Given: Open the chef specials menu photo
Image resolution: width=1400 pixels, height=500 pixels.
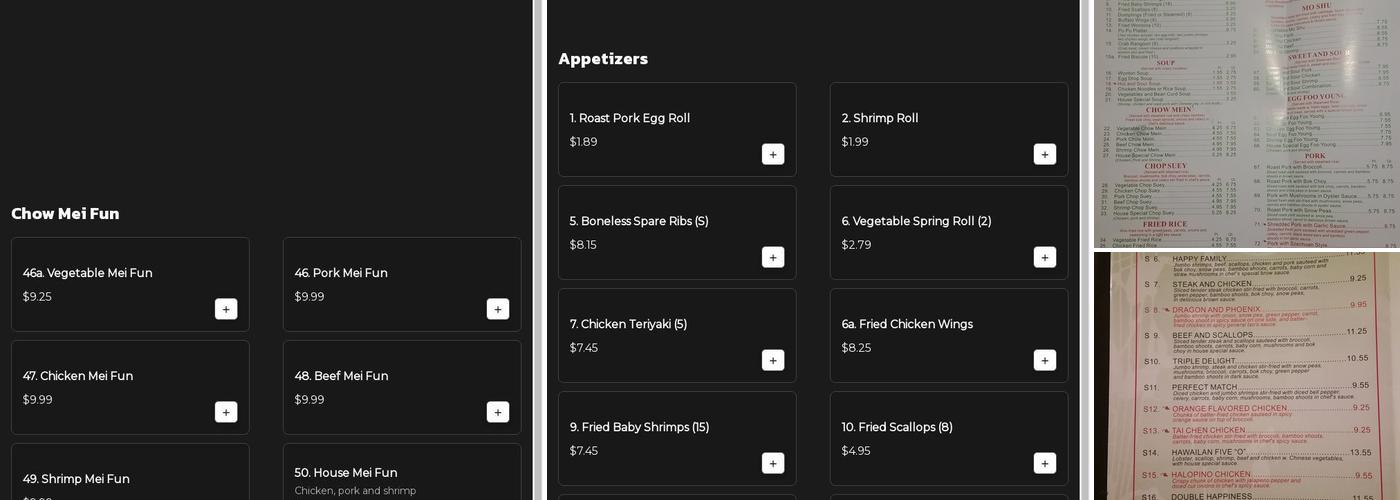Looking at the screenshot, I should point(1246,376).
